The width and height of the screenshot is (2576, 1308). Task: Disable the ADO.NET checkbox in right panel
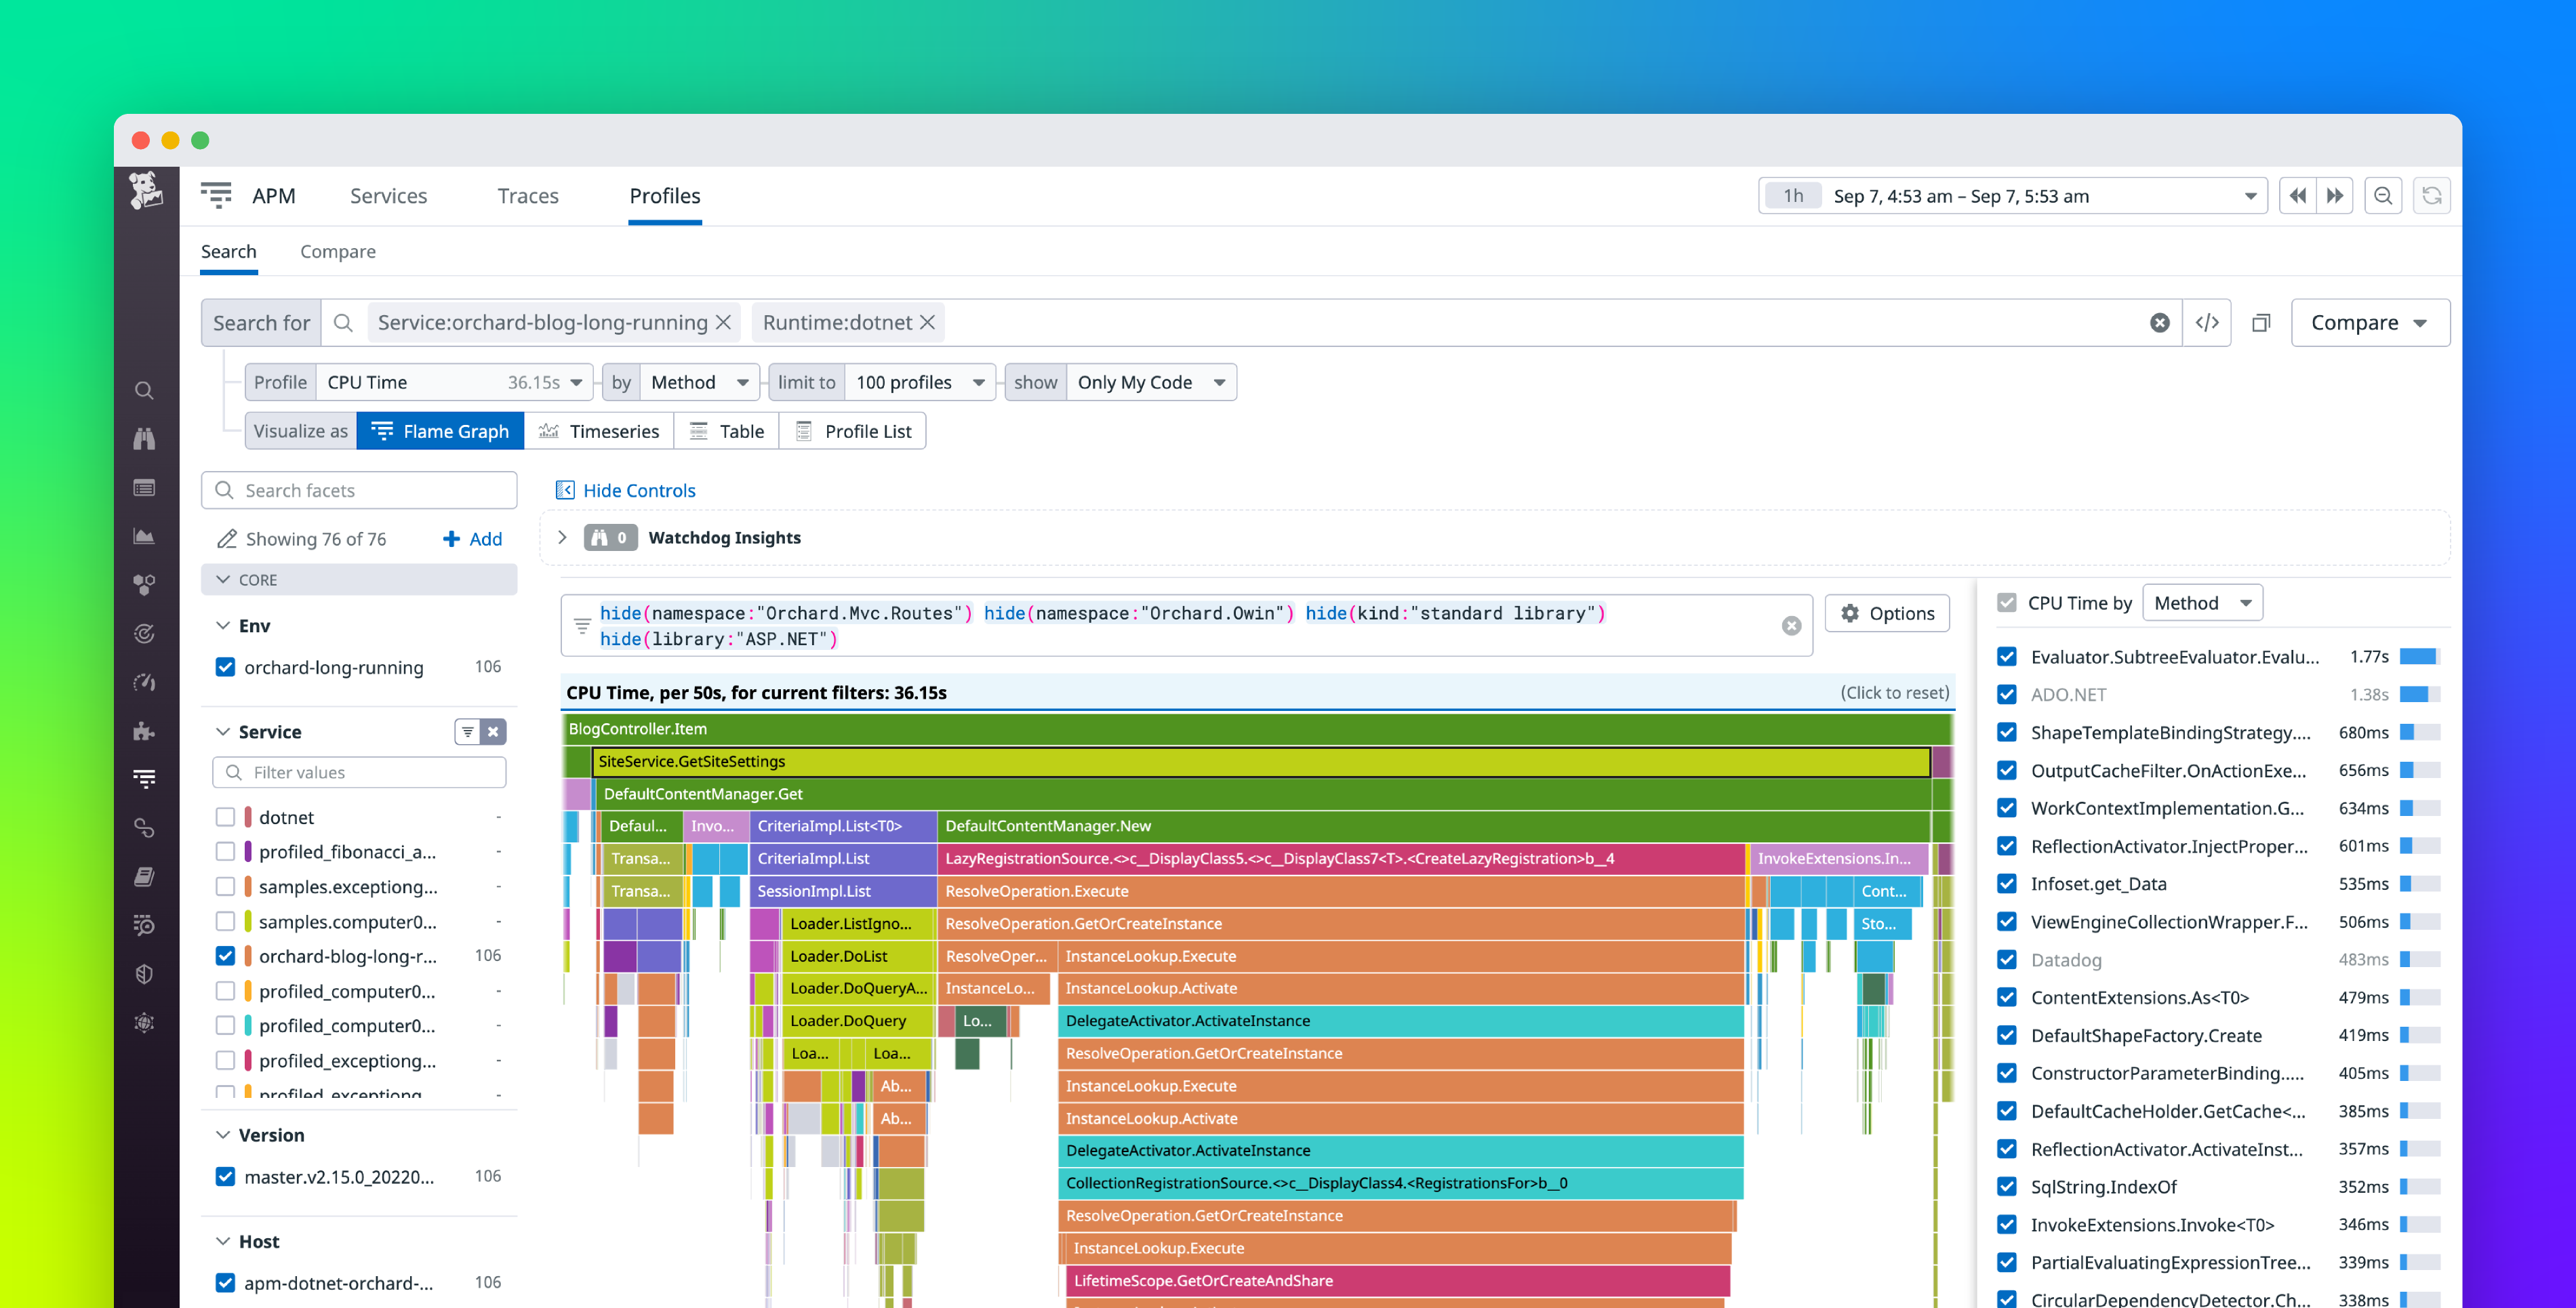pyautogui.click(x=2007, y=694)
